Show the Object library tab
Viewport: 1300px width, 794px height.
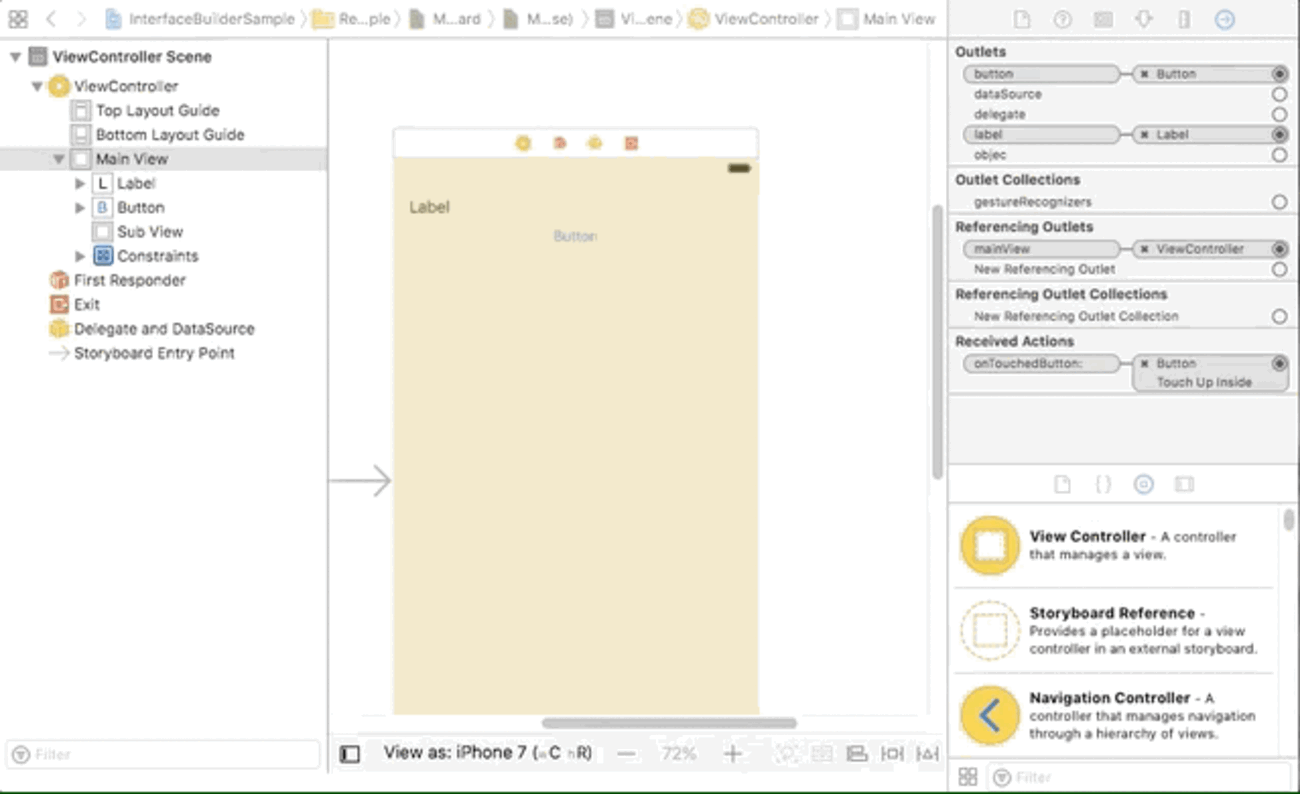[x=1144, y=484]
